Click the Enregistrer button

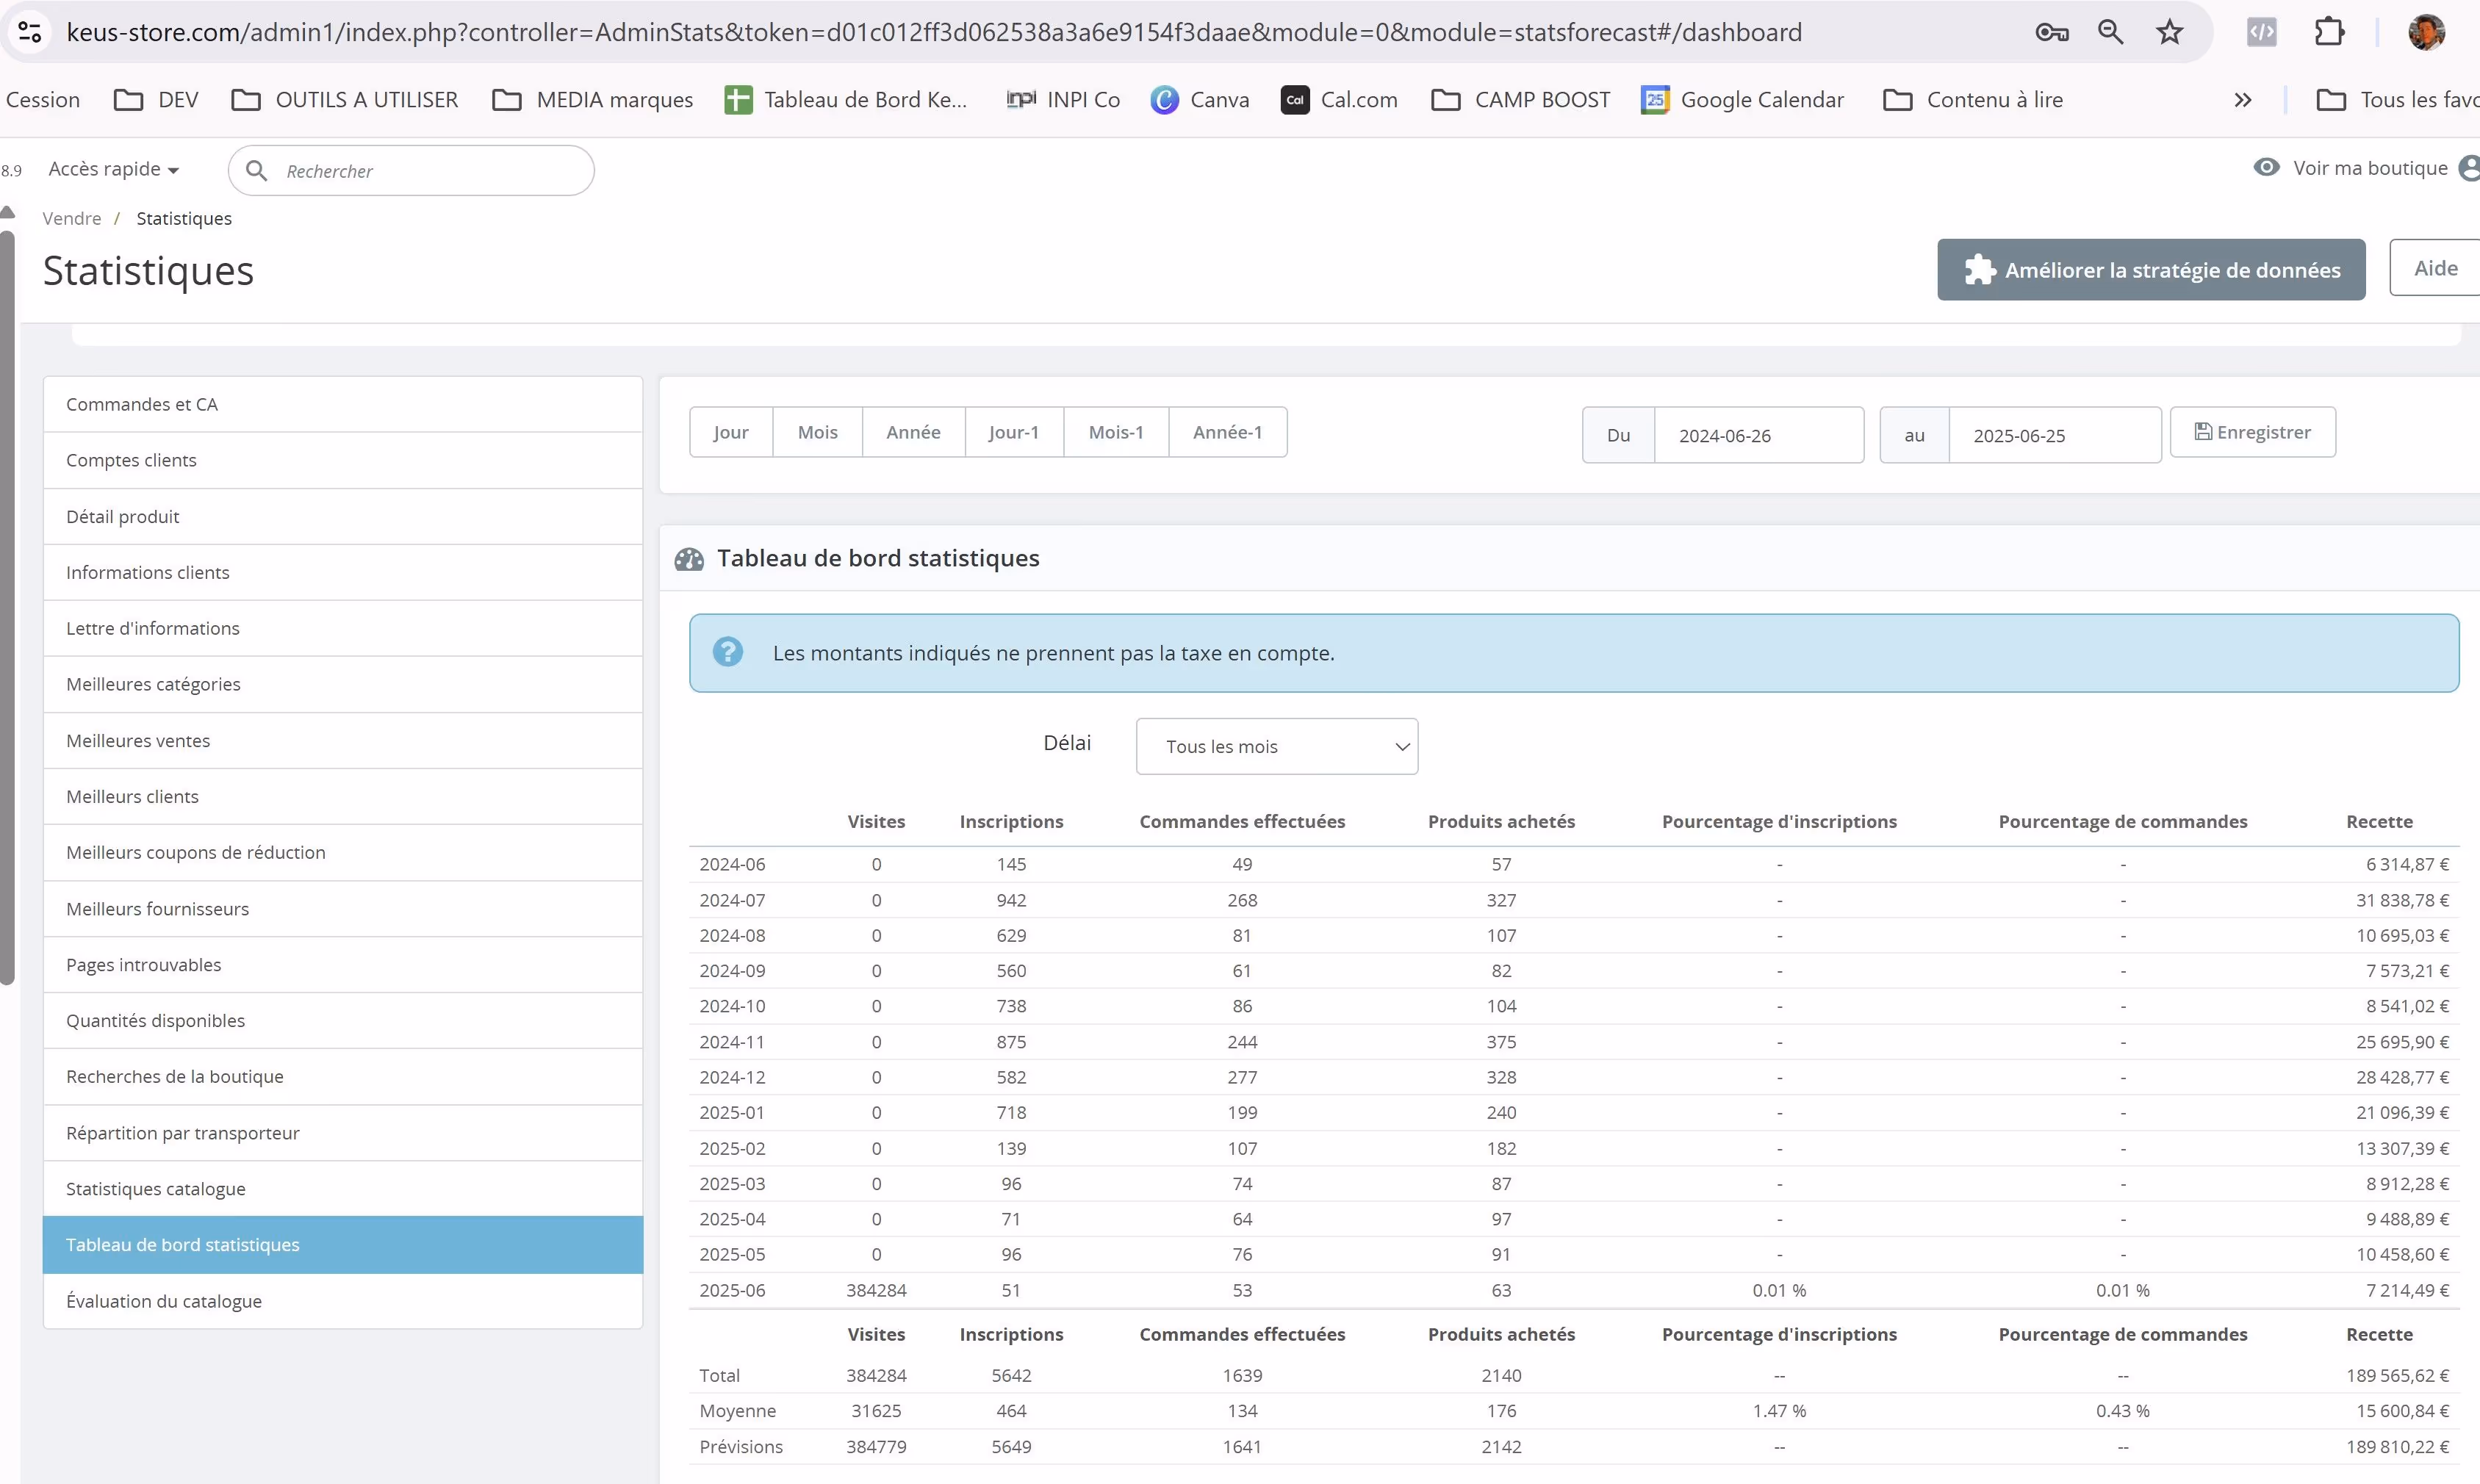click(2252, 432)
